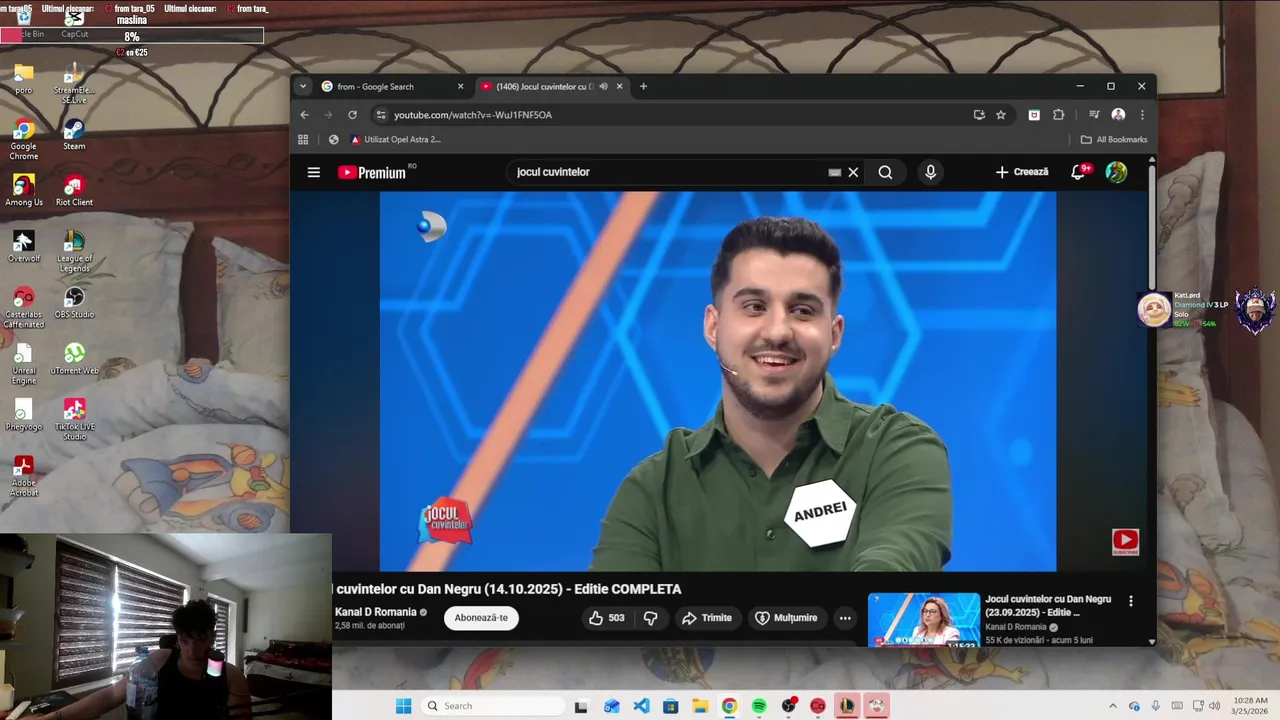
Task: Open Unreal Engine desktop icon
Action: (24, 364)
